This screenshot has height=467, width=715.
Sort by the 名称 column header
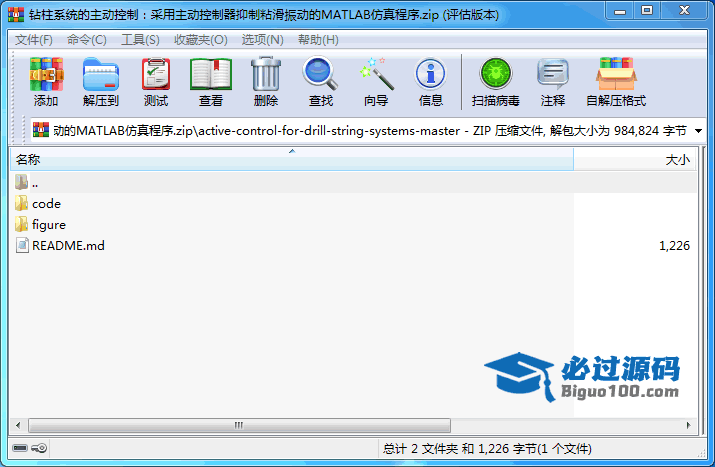[292, 160]
